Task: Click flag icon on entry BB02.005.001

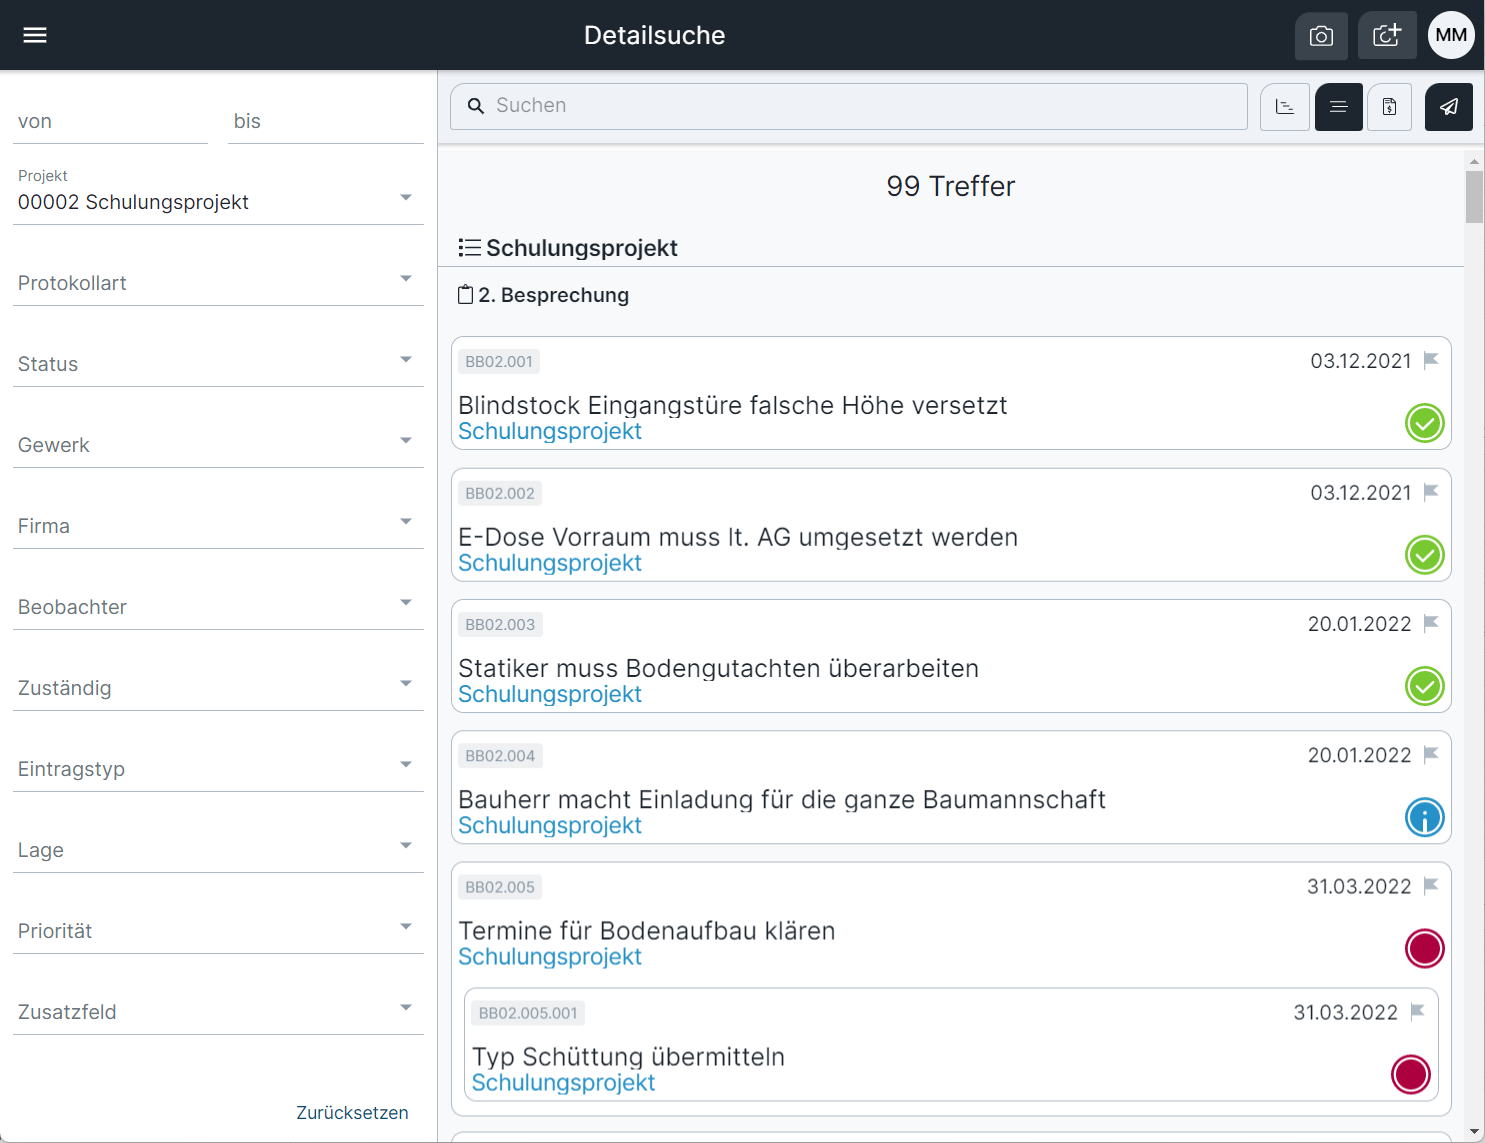Action: coord(1417,1012)
